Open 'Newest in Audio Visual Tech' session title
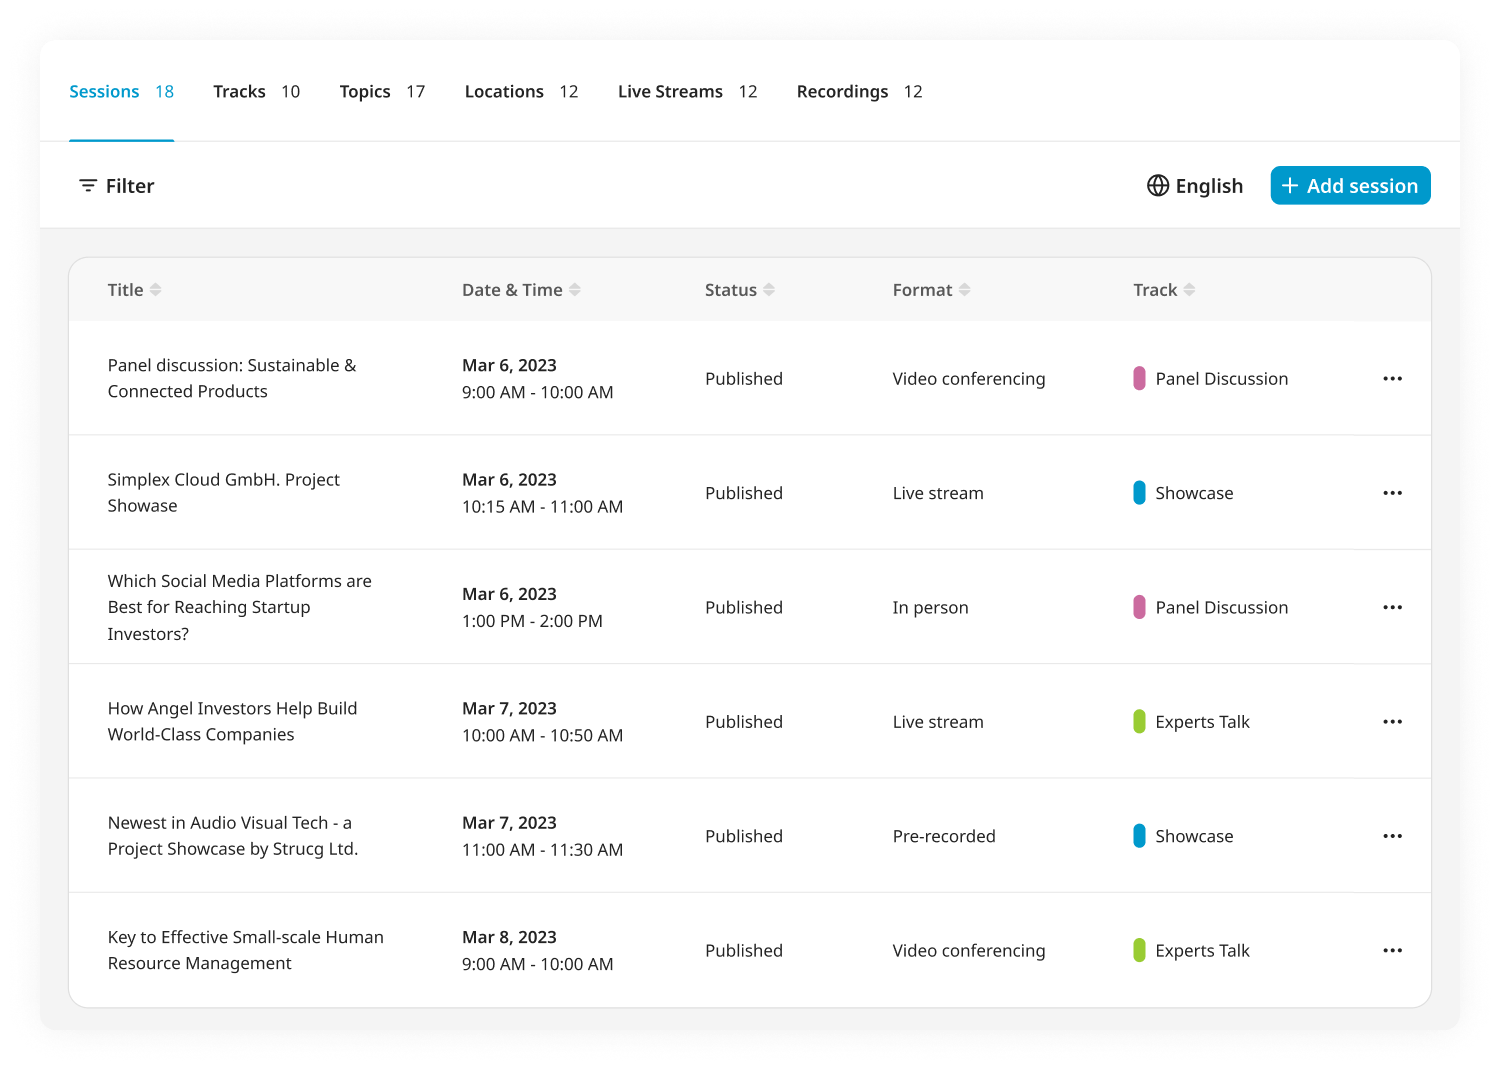The height and width of the screenshot is (1070, 1500). click(233, 836)
